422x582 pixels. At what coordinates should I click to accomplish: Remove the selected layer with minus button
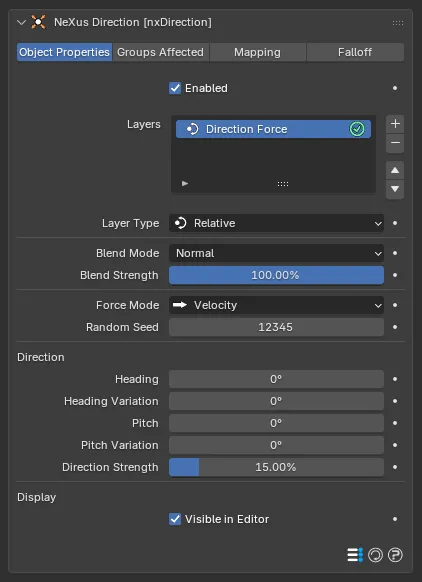pos(395,143)
